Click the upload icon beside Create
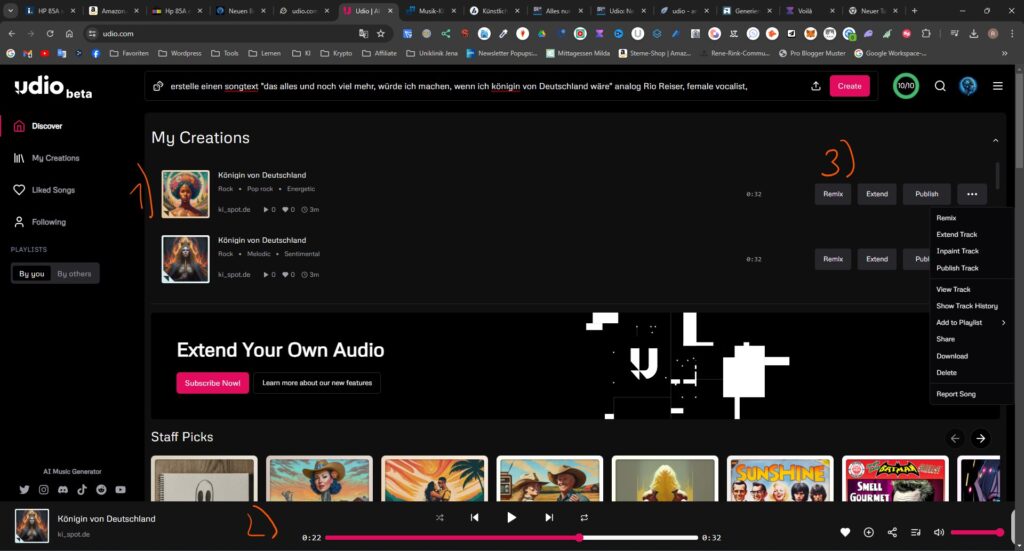Viewport: 1024px width, 551px height. 816,86
